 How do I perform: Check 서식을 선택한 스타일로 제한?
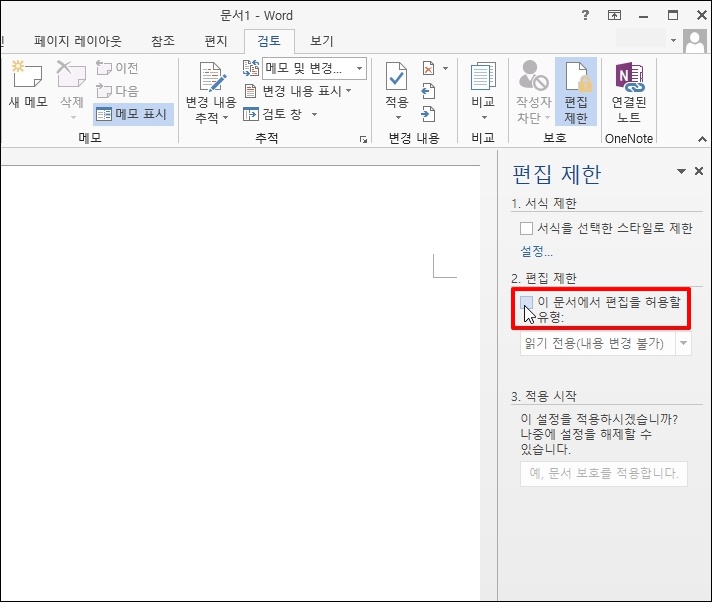tap(526, 228)
